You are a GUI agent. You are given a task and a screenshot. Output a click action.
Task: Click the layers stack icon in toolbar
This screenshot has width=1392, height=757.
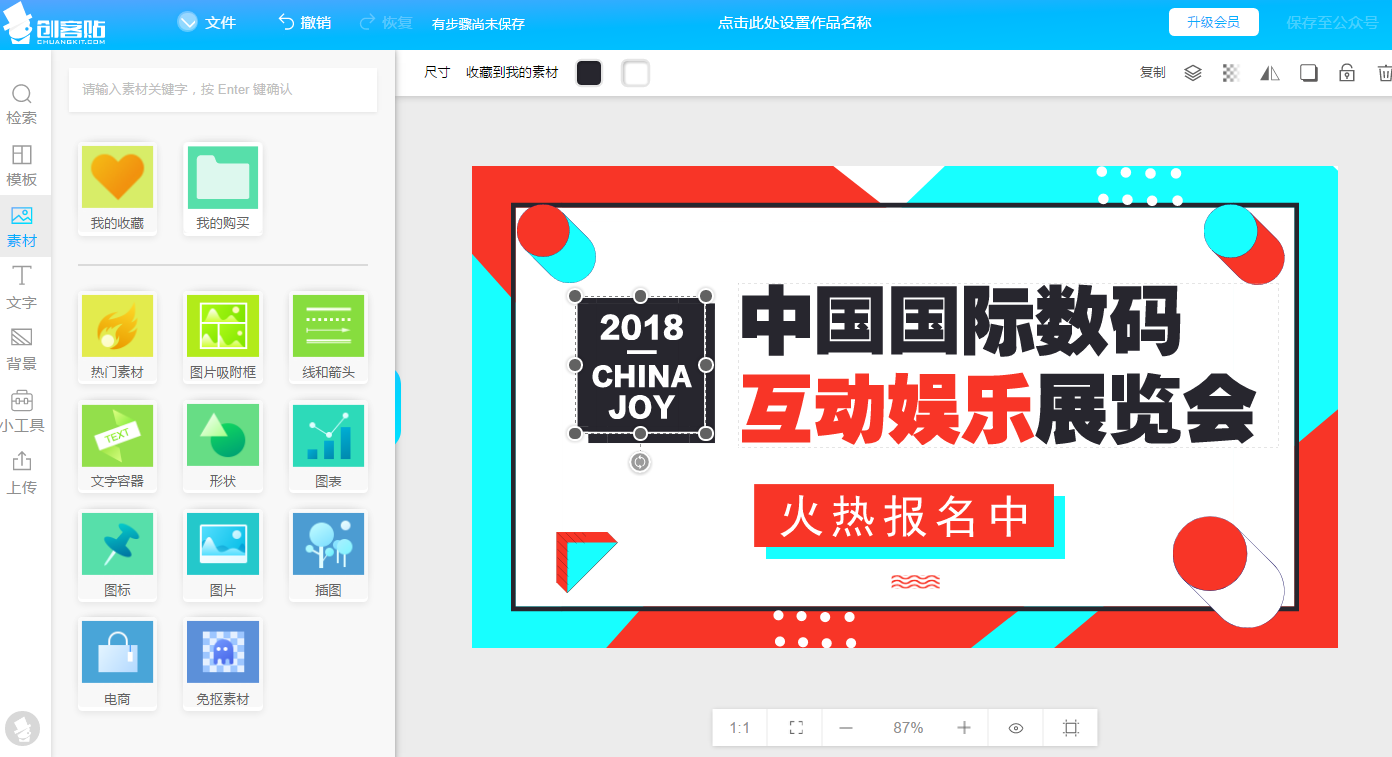coord(1192,73)
